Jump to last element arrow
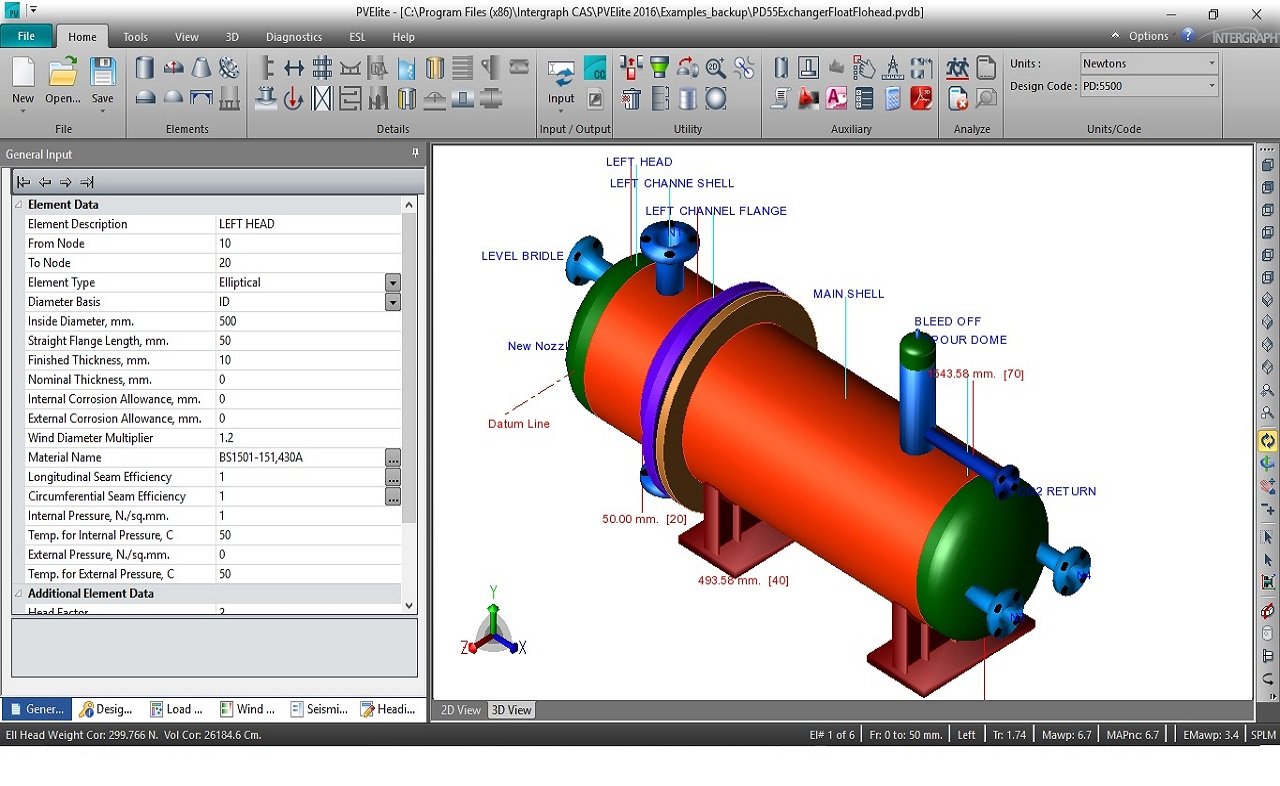The height and width of the screenshot is (786, 1280). (x=86, y=182)
